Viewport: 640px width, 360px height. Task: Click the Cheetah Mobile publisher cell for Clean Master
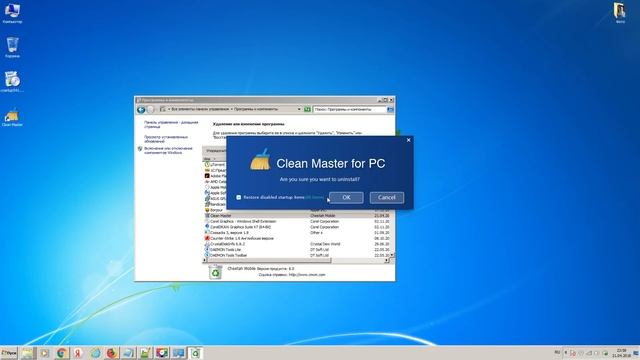coord(322,216)
